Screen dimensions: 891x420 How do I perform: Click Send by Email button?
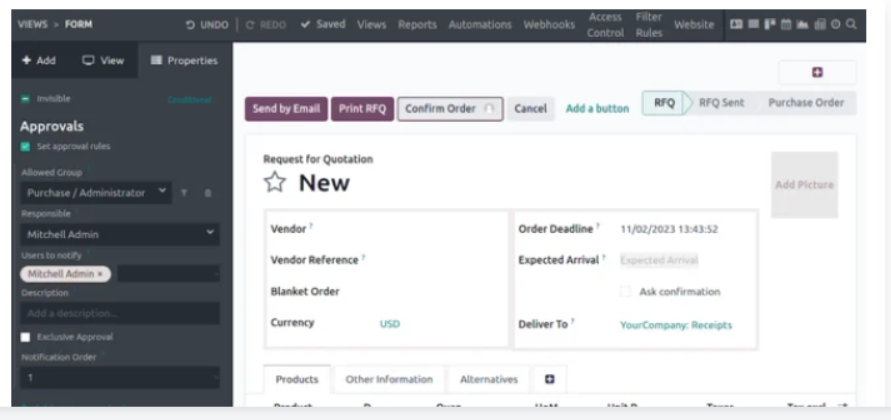(286, 109)
